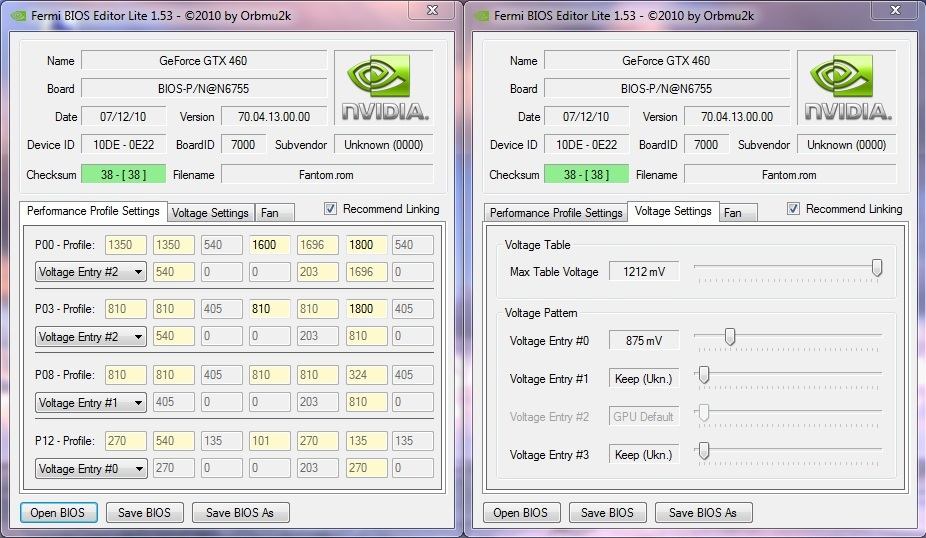Select Performance Profile Settings tab in left window

click(x=93, y=211)
